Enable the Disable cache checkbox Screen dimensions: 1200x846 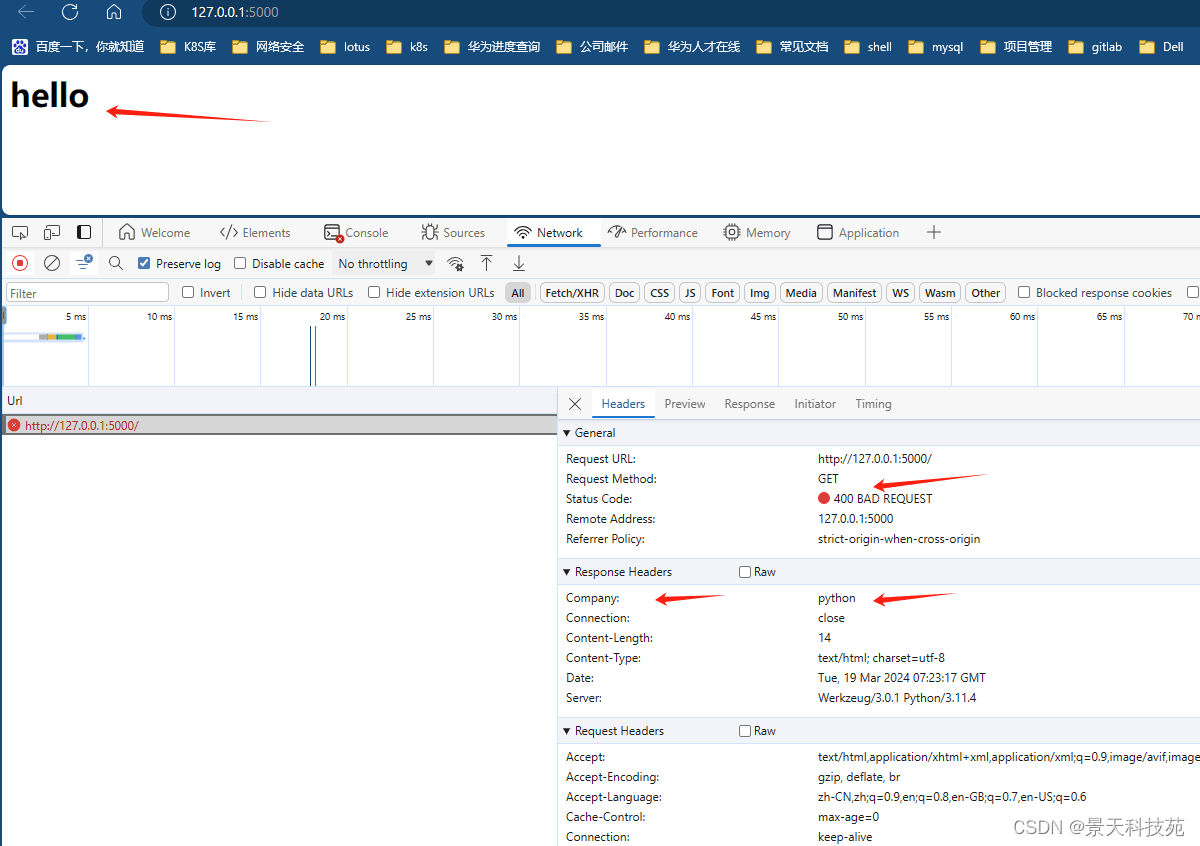(x=240, y=263)
